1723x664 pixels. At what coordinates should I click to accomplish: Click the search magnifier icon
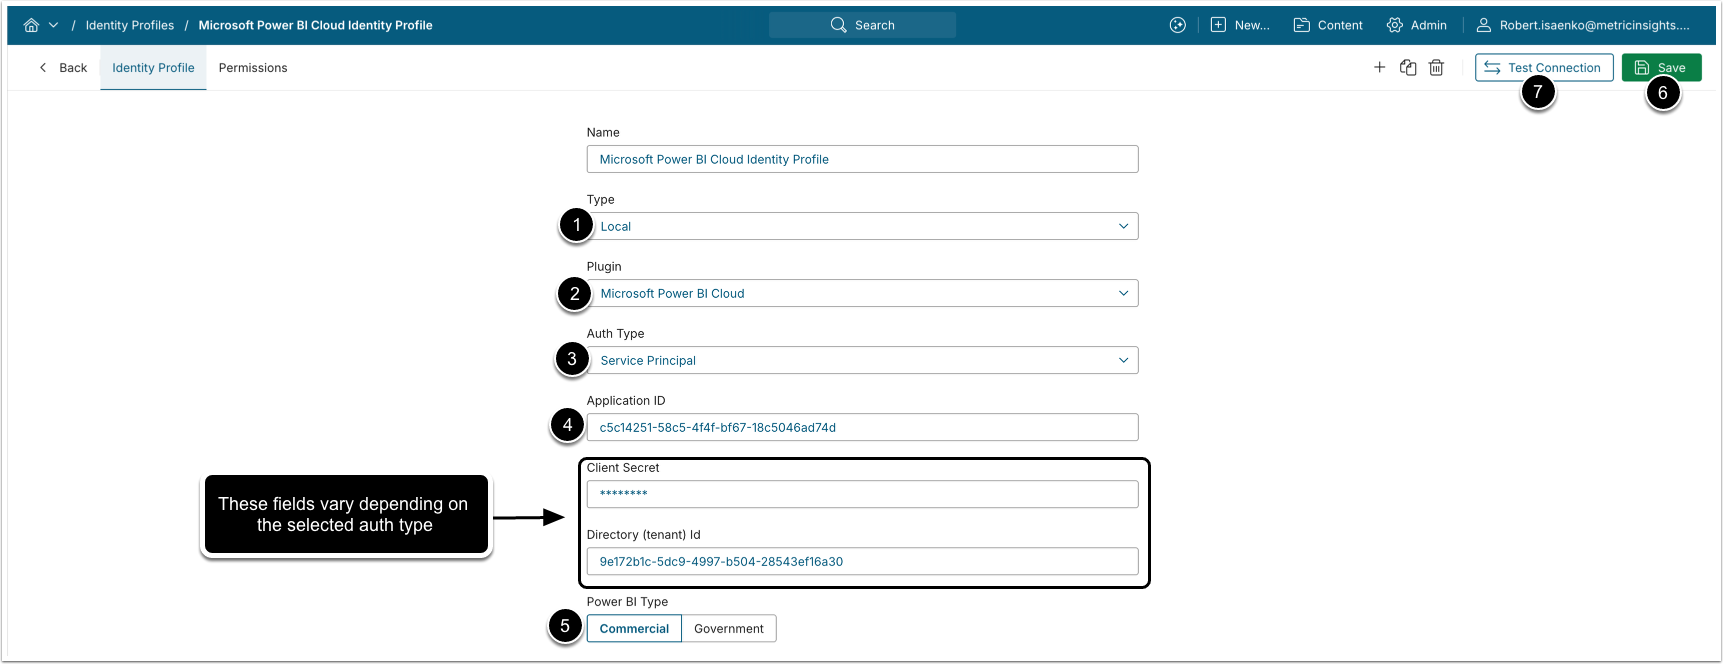[x=838, y=25]
